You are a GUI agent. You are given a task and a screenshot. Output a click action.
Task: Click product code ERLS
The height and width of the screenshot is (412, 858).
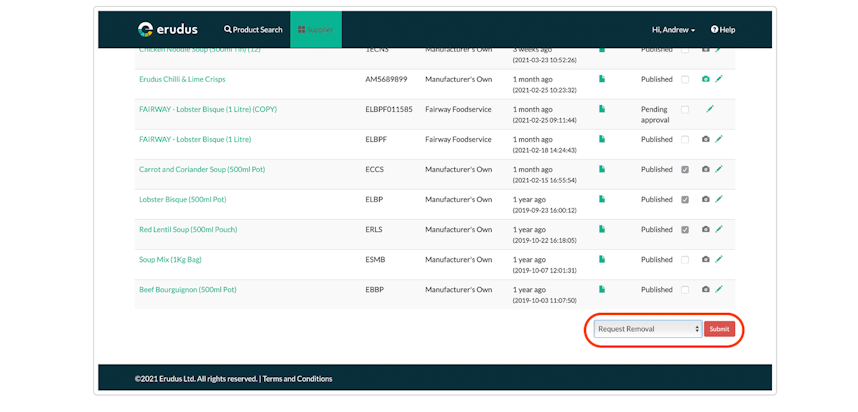[x=374, y=230]
